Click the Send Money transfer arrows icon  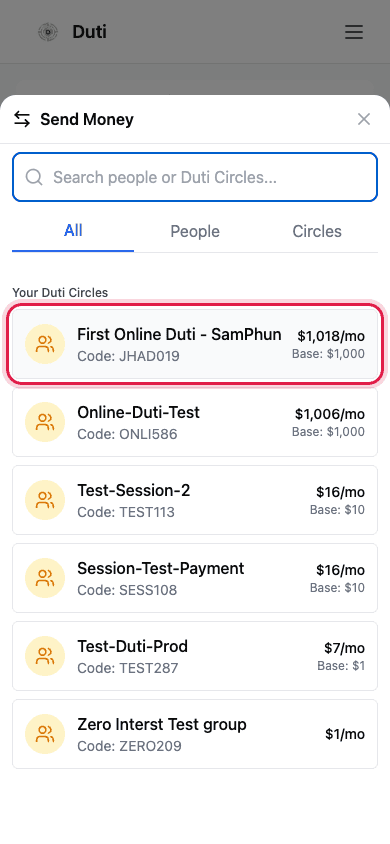(22, 119)
